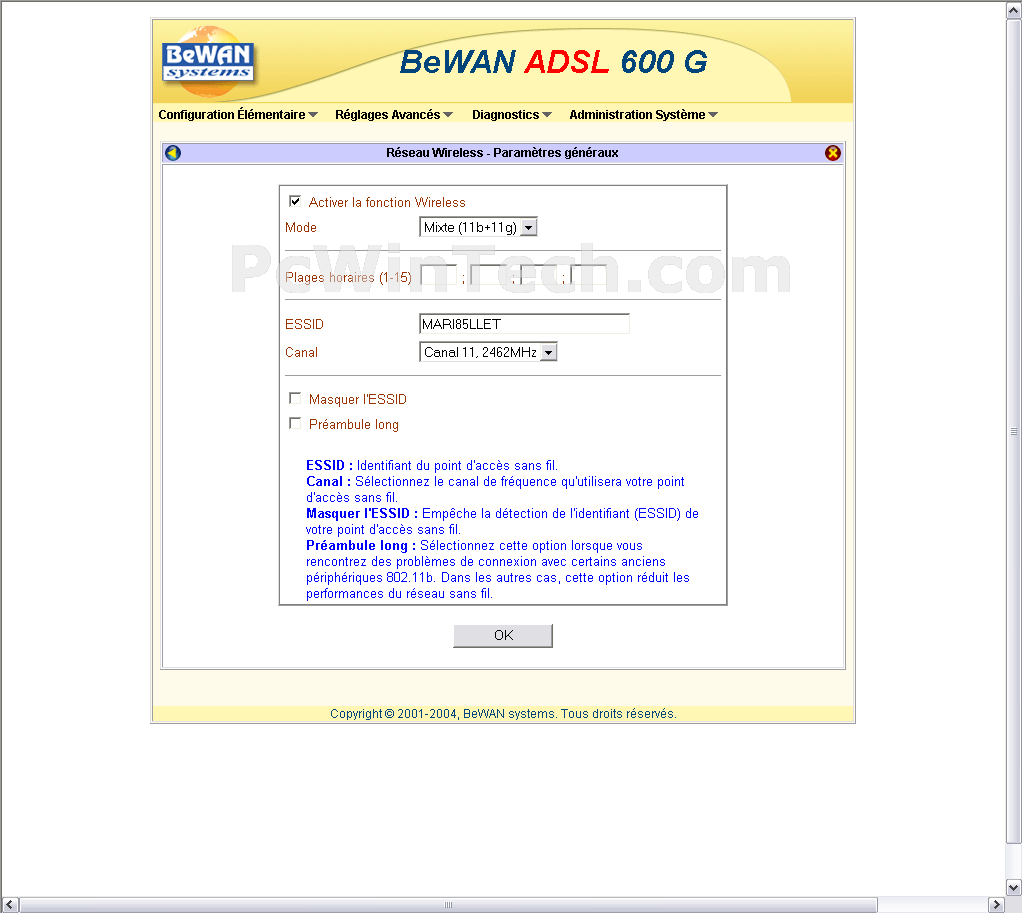
Task: Click the Plages horaires (1-15) label
Action: (348, 278)
